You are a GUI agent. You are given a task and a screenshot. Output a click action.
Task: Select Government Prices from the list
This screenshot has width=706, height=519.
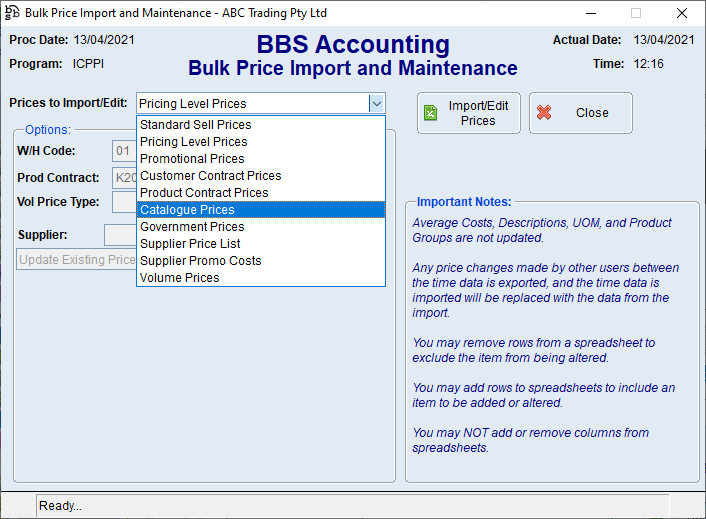pyautogui.click(x=192, y=227)
